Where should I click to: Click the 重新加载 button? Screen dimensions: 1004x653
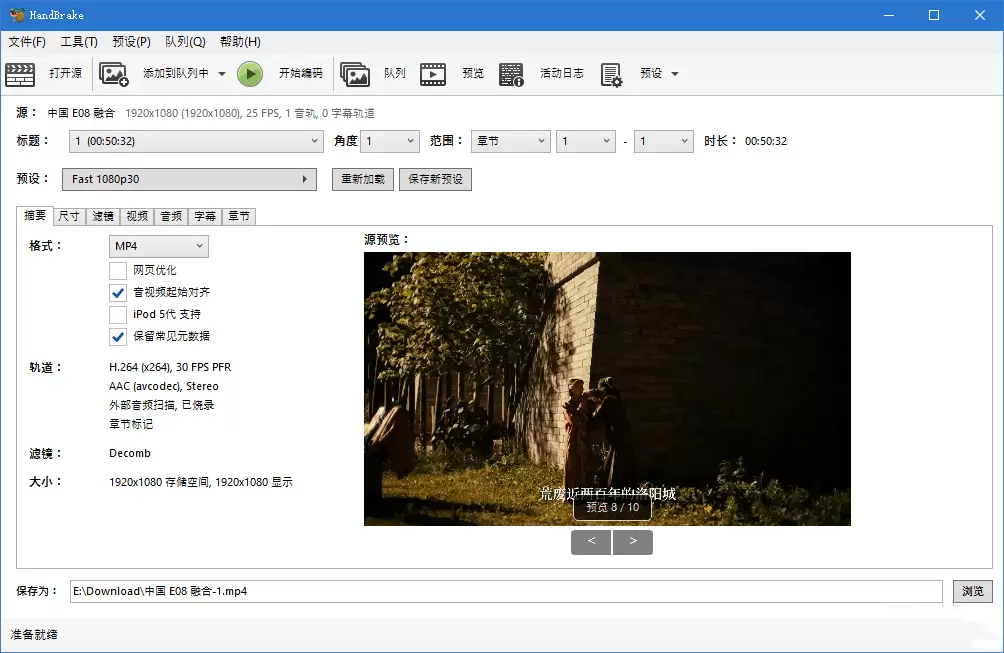pos(362,179)
